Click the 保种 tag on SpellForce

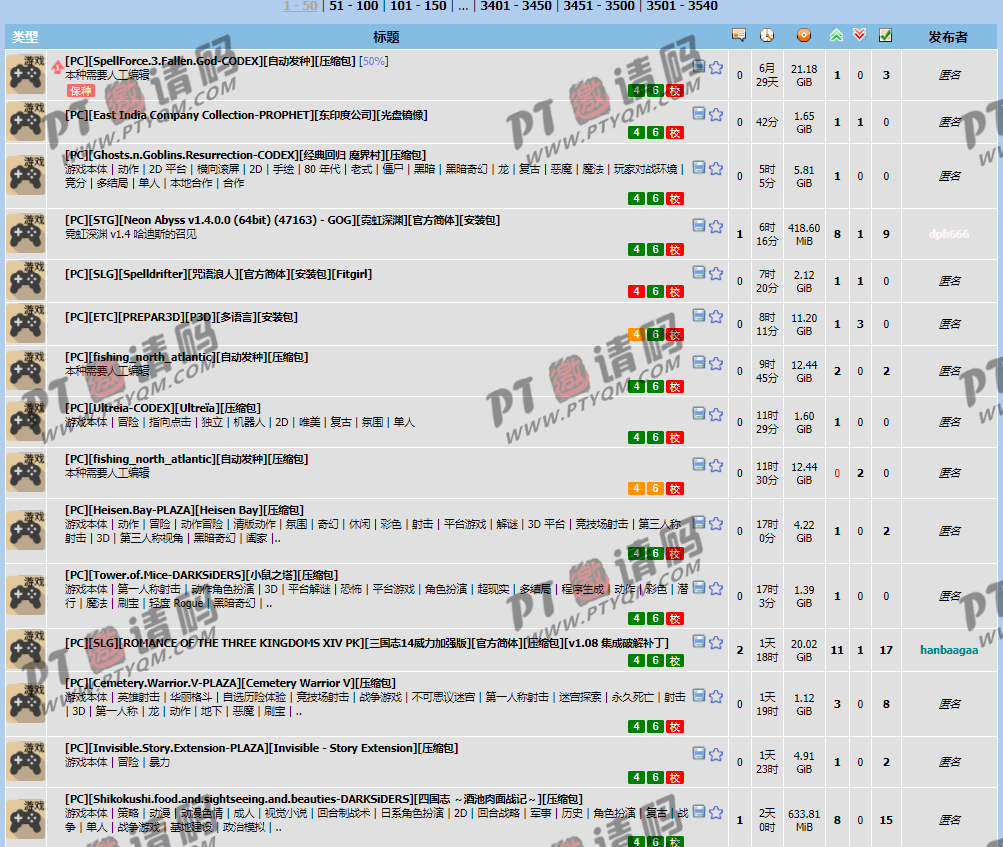(x=81, y=91)
